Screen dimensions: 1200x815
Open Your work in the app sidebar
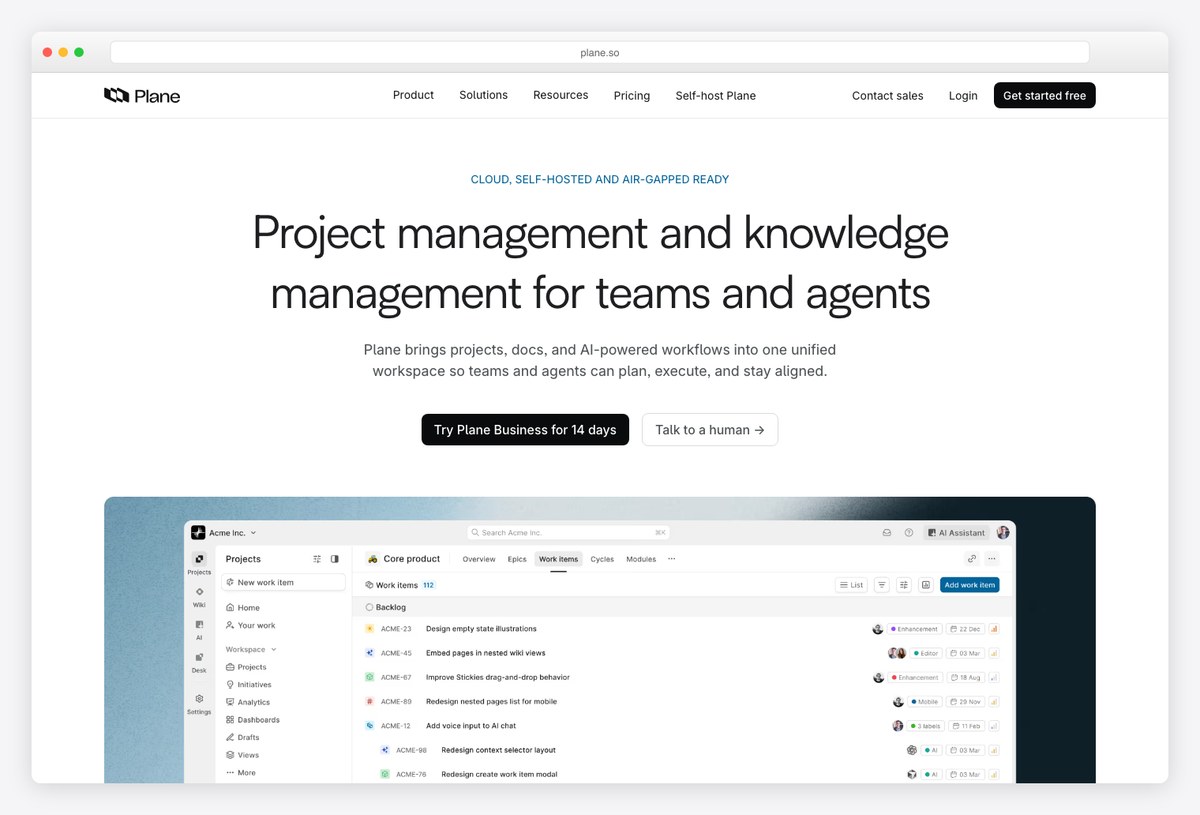point(251,626)
